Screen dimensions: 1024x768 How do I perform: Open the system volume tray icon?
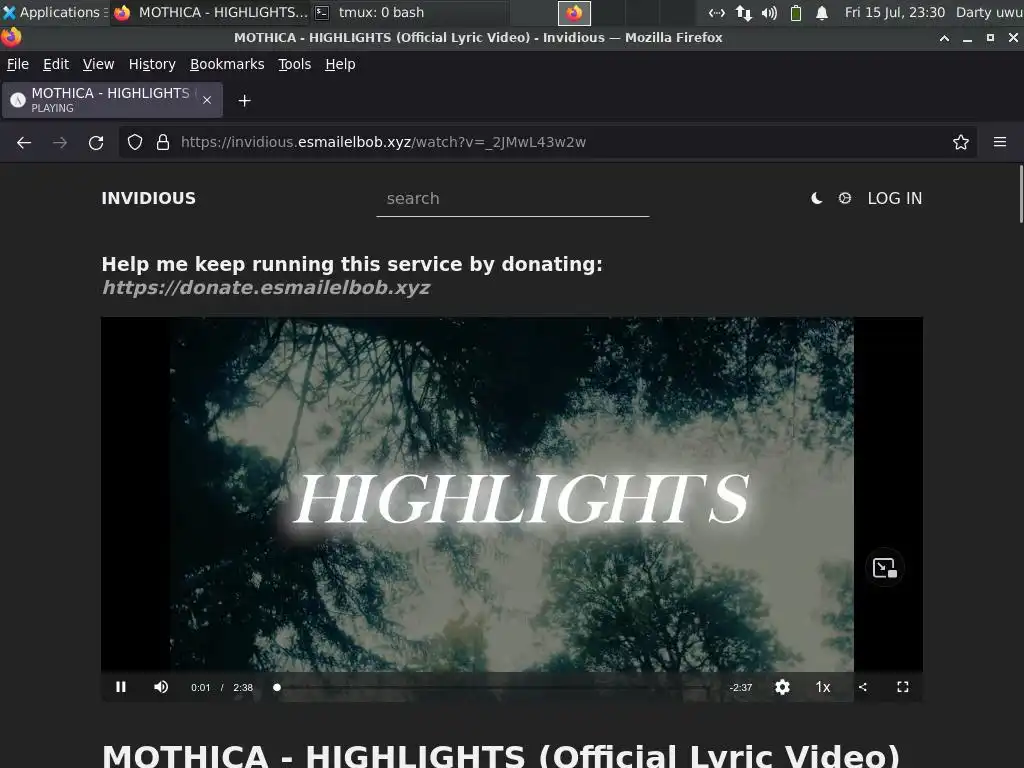[x=769, y=12]
